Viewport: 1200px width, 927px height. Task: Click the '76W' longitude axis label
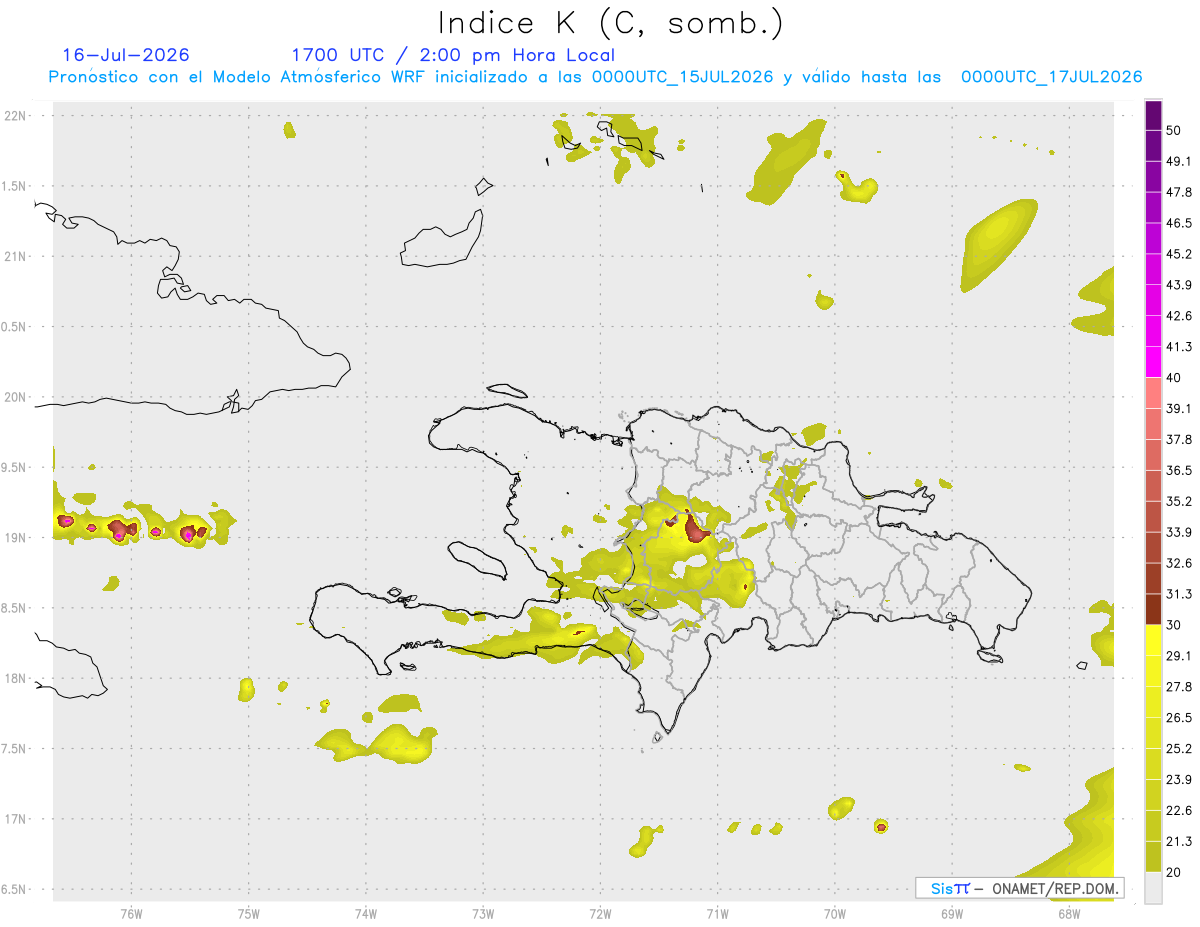131,913
